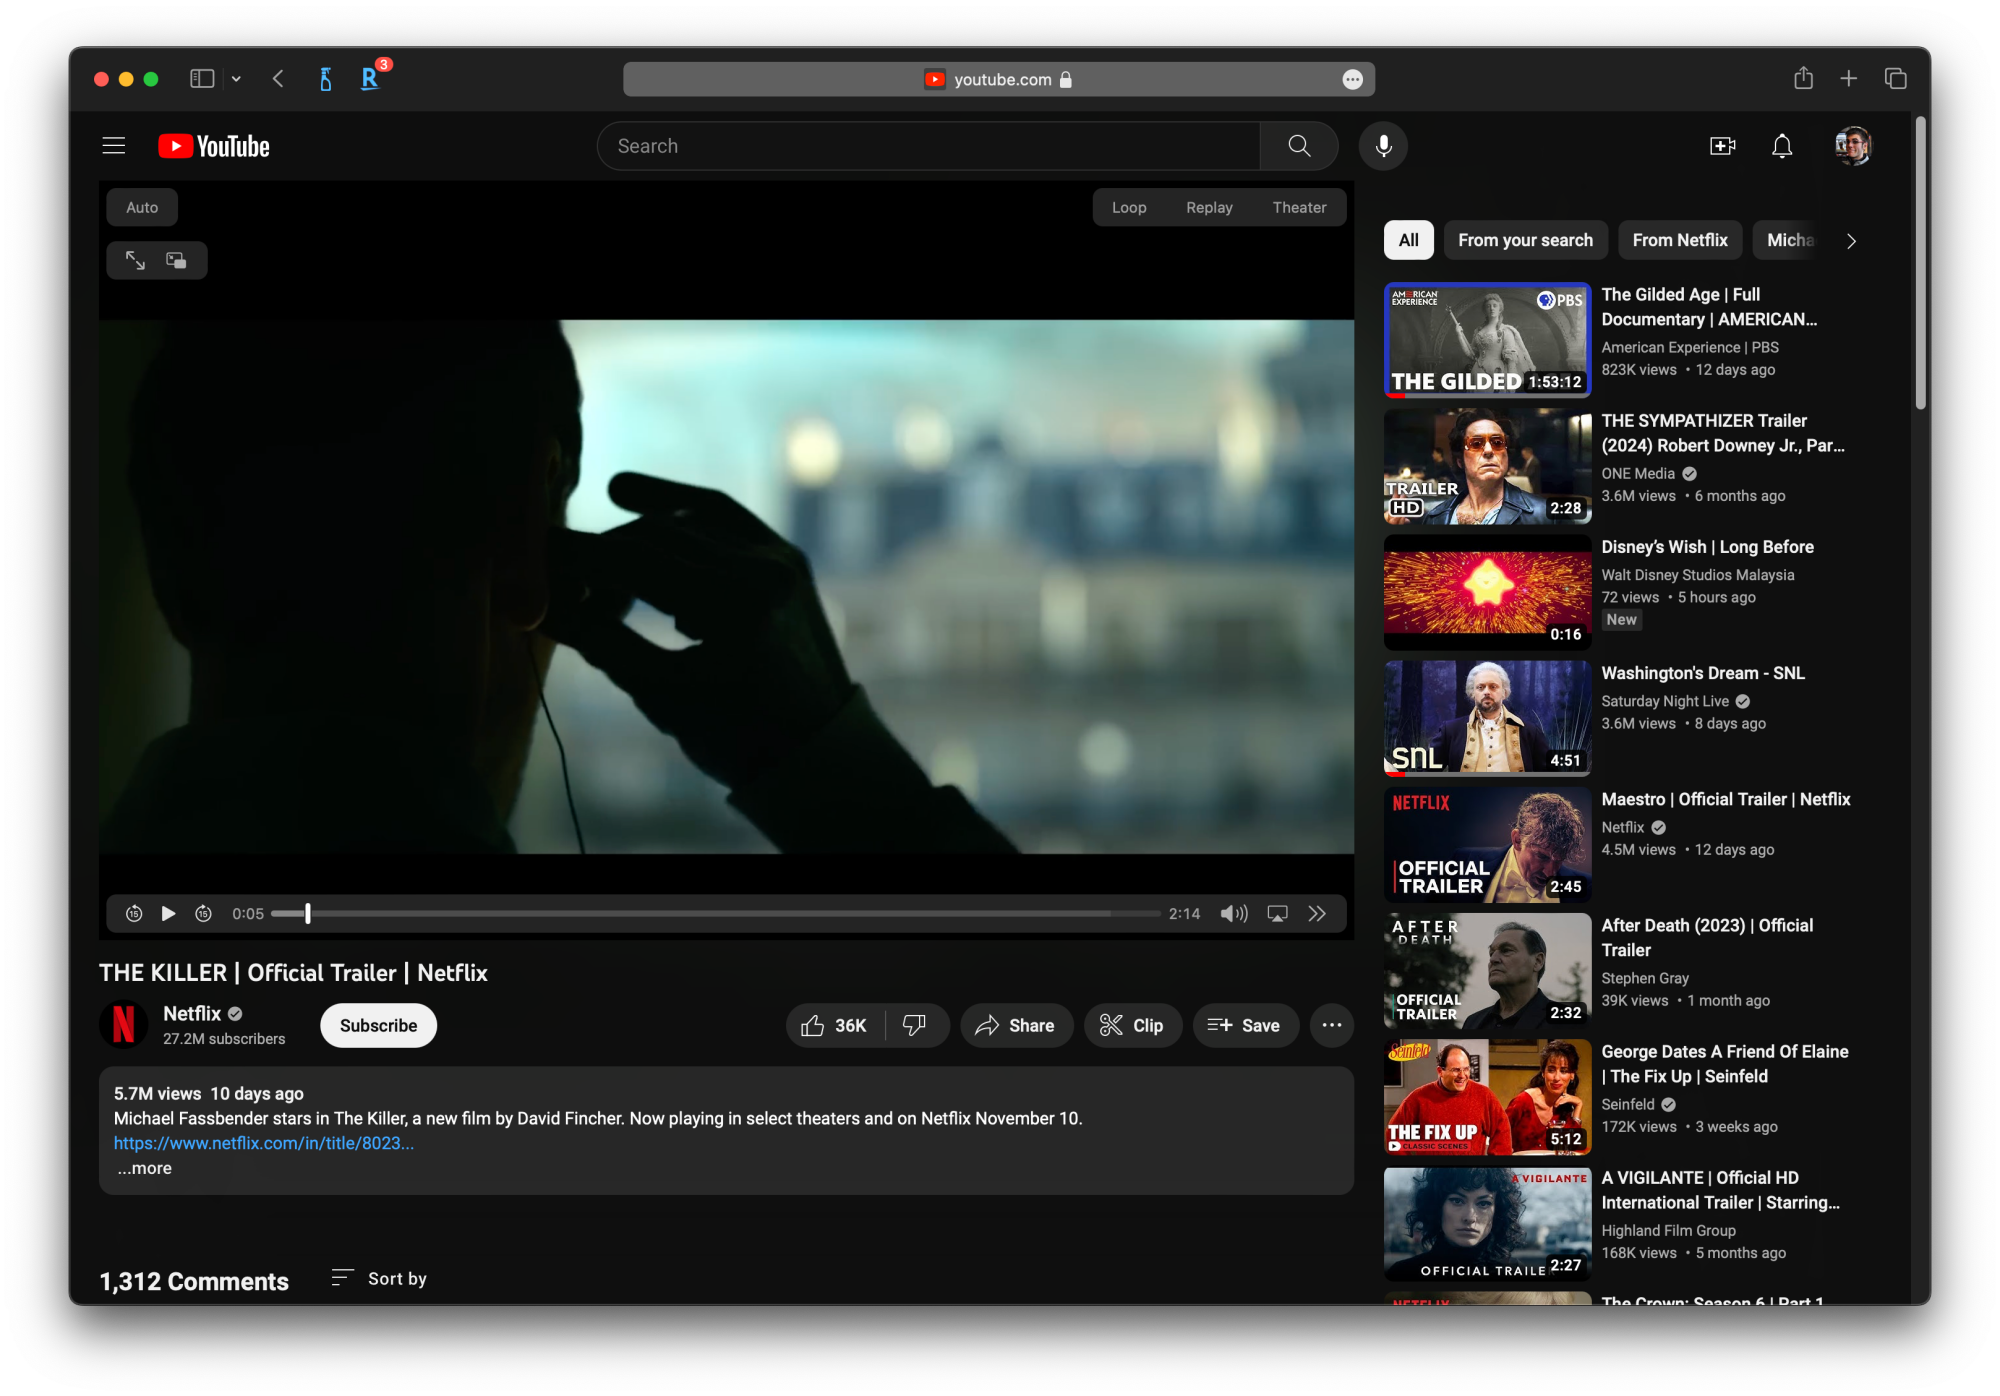Click the 1,312 Comments heading
The image size is (2000, 1396).
pos(194,1281)
